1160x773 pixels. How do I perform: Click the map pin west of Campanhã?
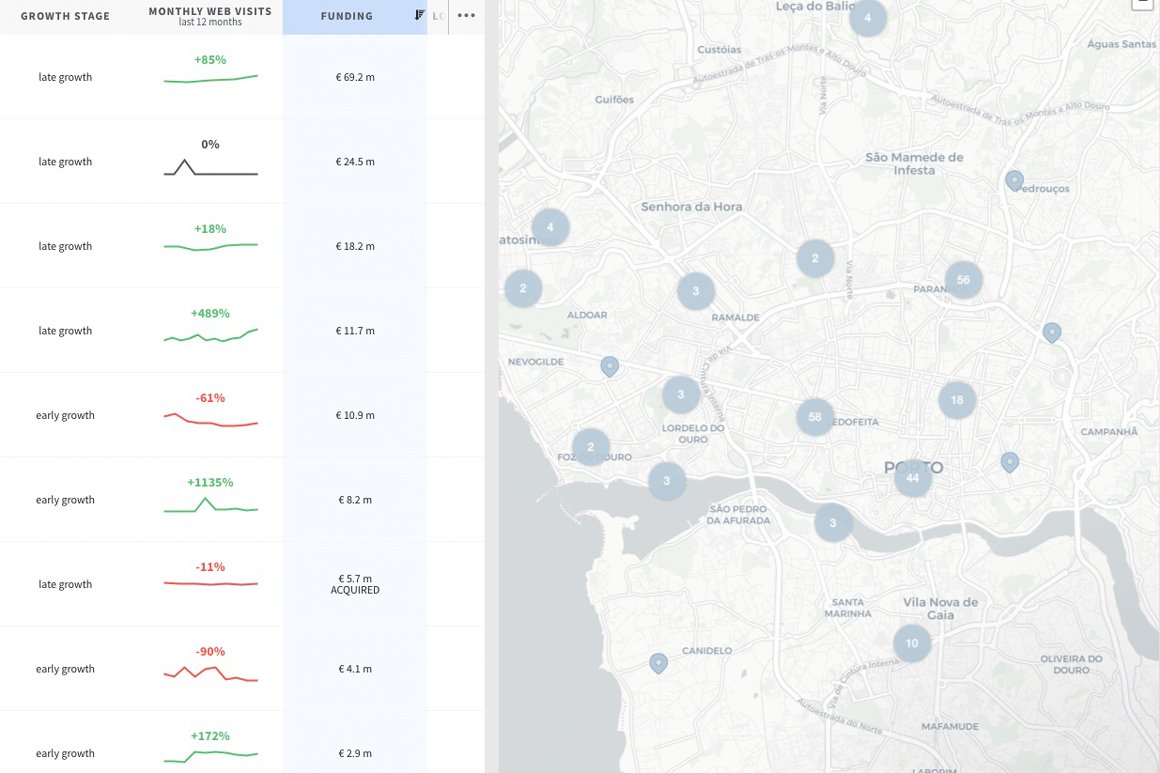coord(1010,461)
